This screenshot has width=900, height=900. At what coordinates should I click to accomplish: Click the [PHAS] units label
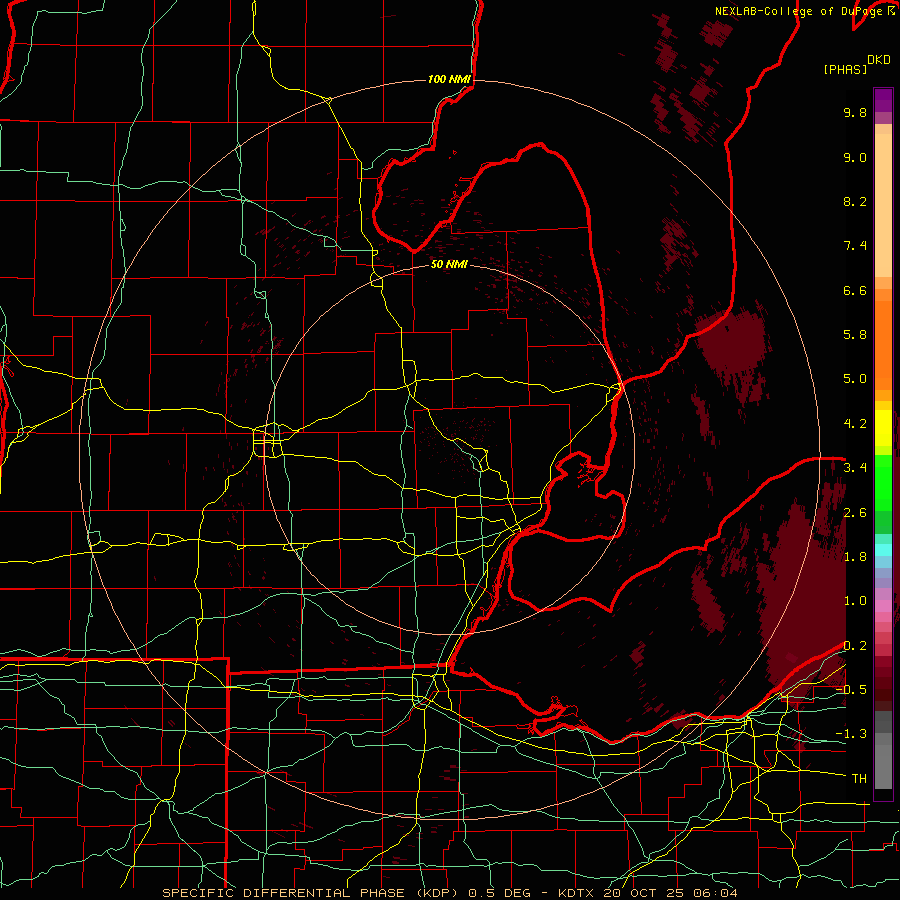[x=845, y=69]
